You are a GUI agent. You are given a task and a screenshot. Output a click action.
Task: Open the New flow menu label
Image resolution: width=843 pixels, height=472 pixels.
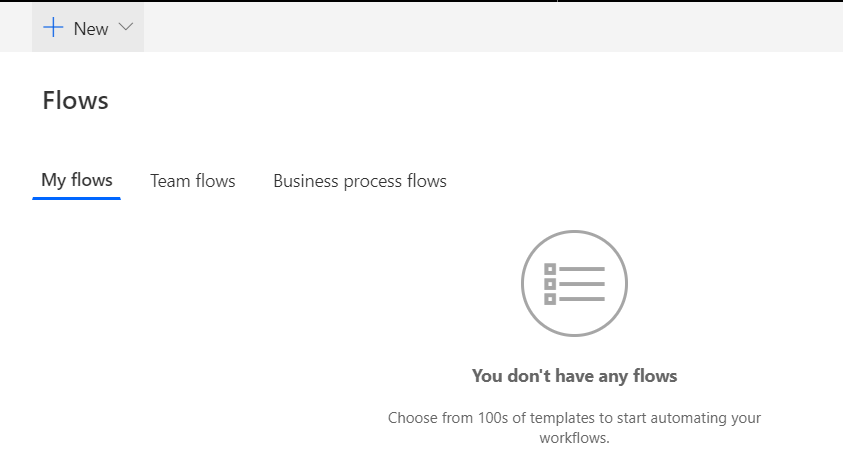tap(91, 28)
